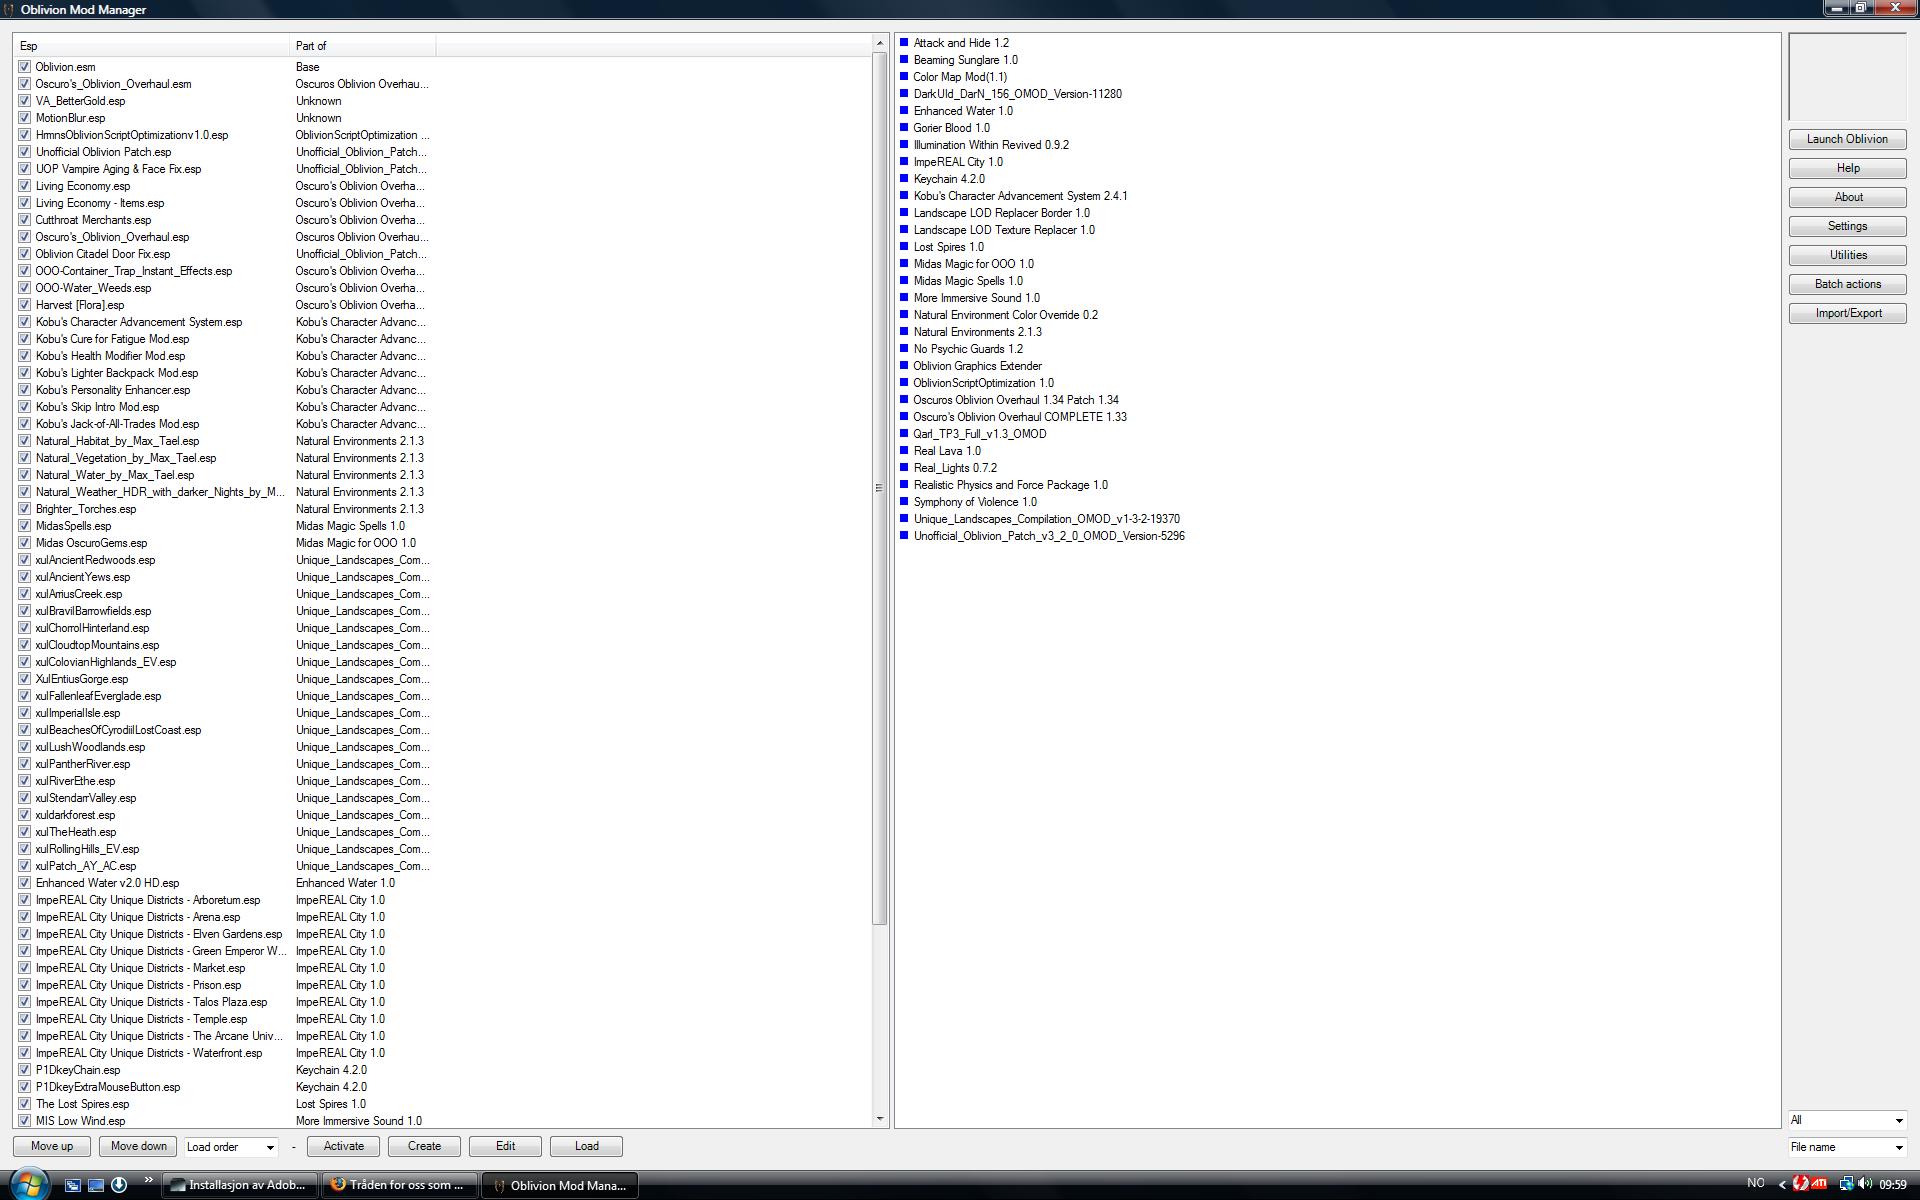Open the volume speaker tray icon
This screenshot has width=1920, height=1200.
1865,1184
